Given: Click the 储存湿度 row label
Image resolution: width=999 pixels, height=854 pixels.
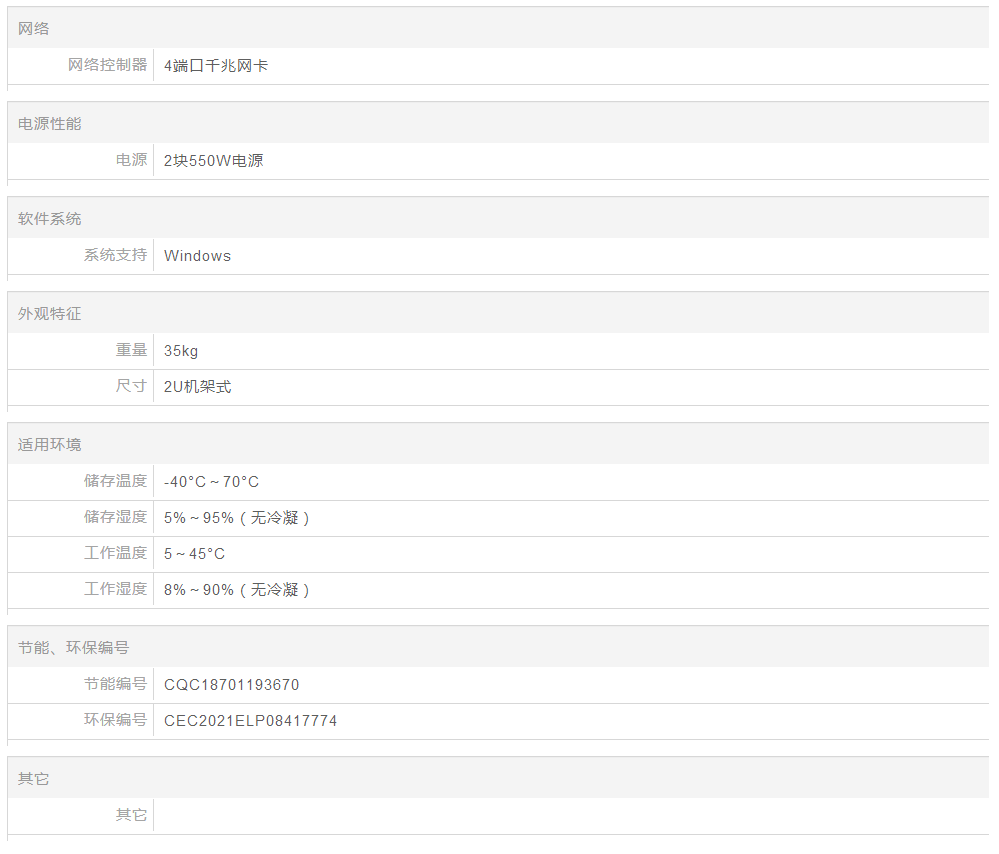Looking at the screenshot, I should [116, 518].
